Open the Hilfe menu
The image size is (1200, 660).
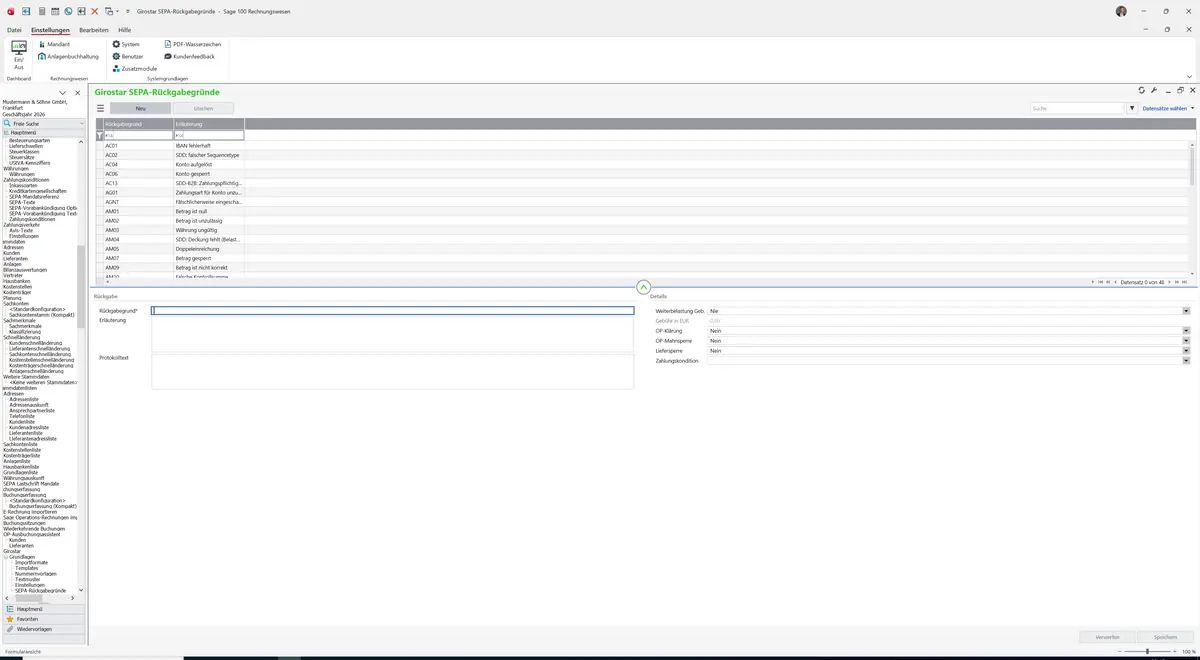click(x=125, y=30)
